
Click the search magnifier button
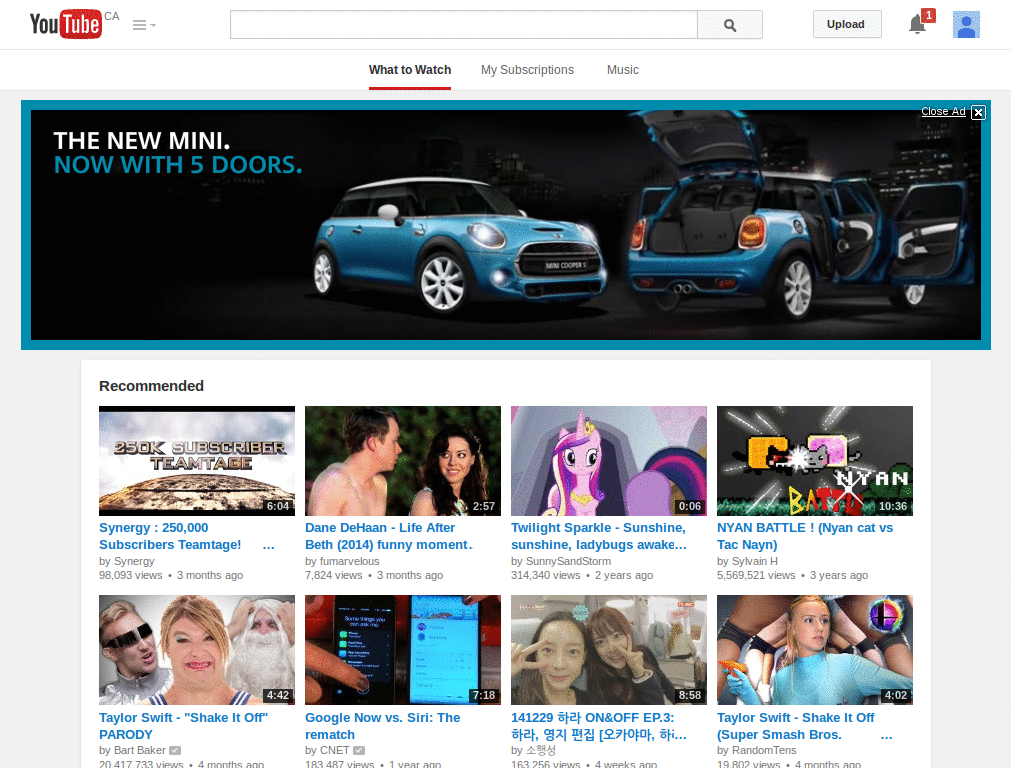(729, 25)
